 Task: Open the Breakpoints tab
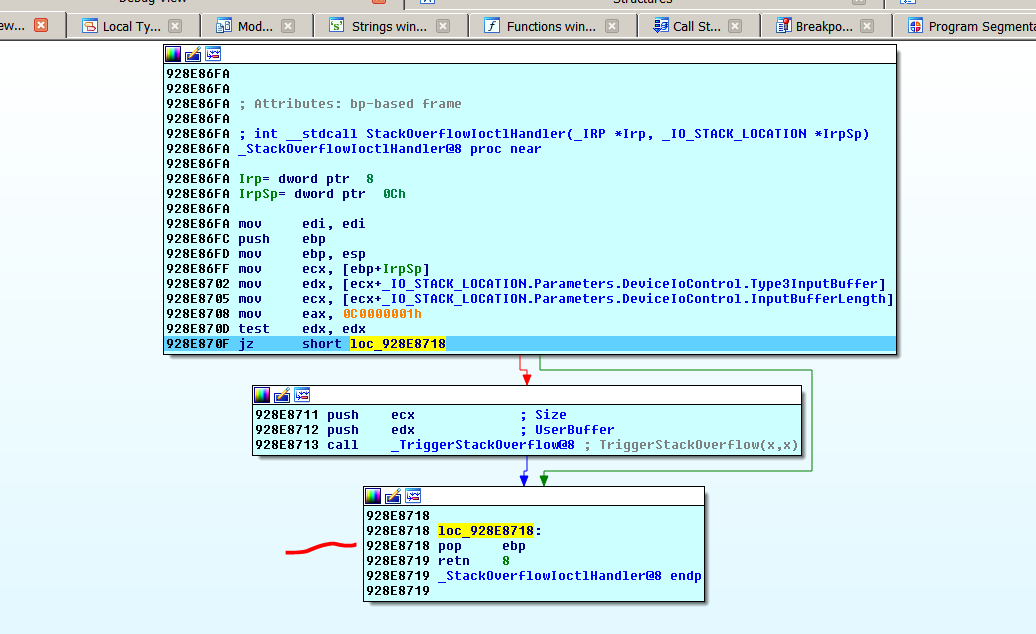824,27
